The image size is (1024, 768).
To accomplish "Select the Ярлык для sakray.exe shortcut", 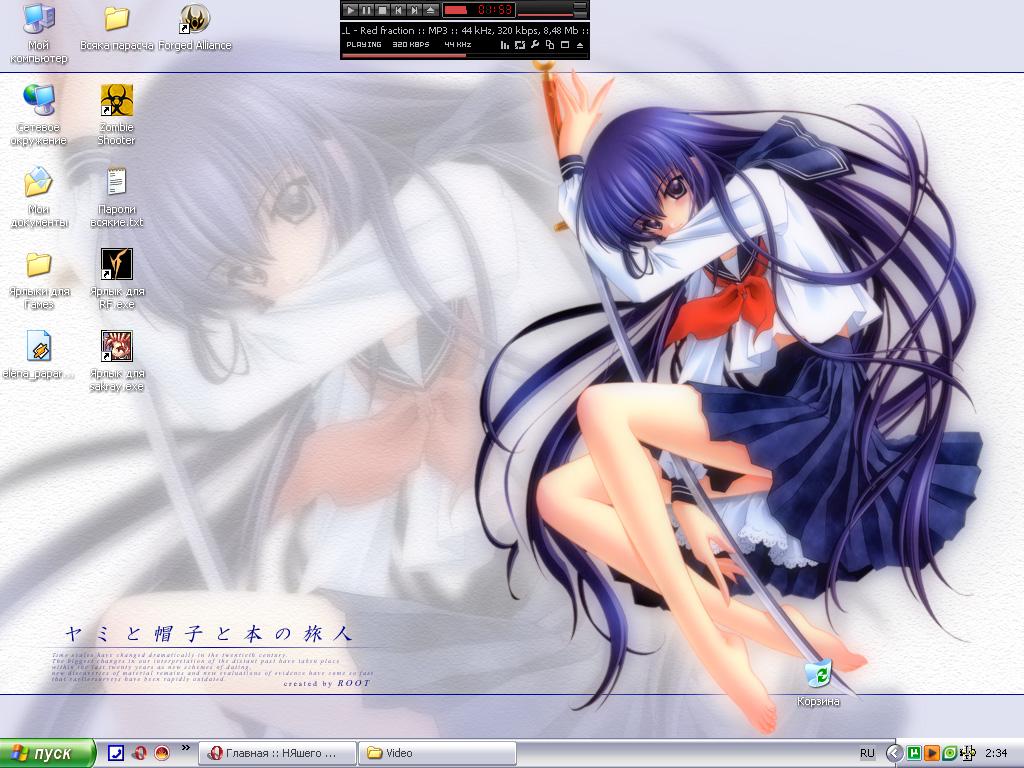I will [x=117, y=362].
